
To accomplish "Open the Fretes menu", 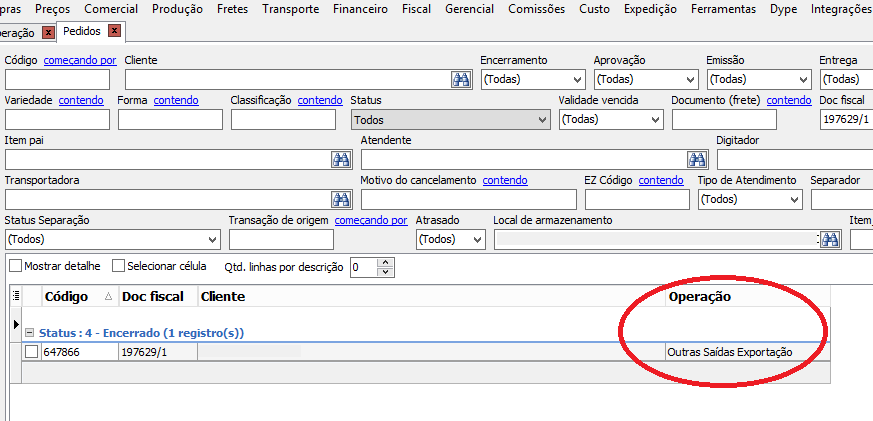I will (x=233, y=9).
